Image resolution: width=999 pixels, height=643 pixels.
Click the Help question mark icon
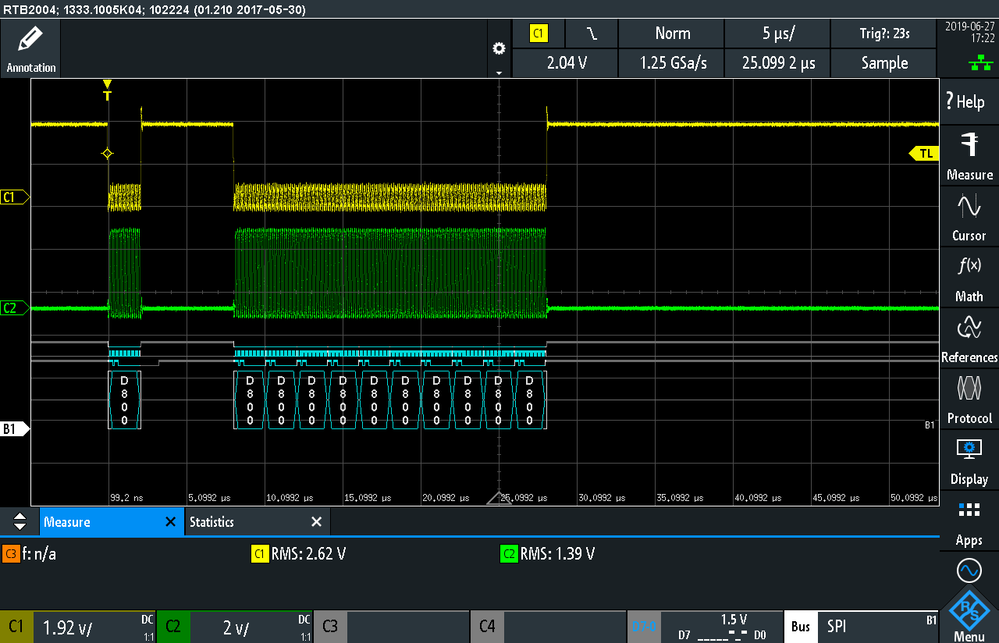tap(966, 101)
